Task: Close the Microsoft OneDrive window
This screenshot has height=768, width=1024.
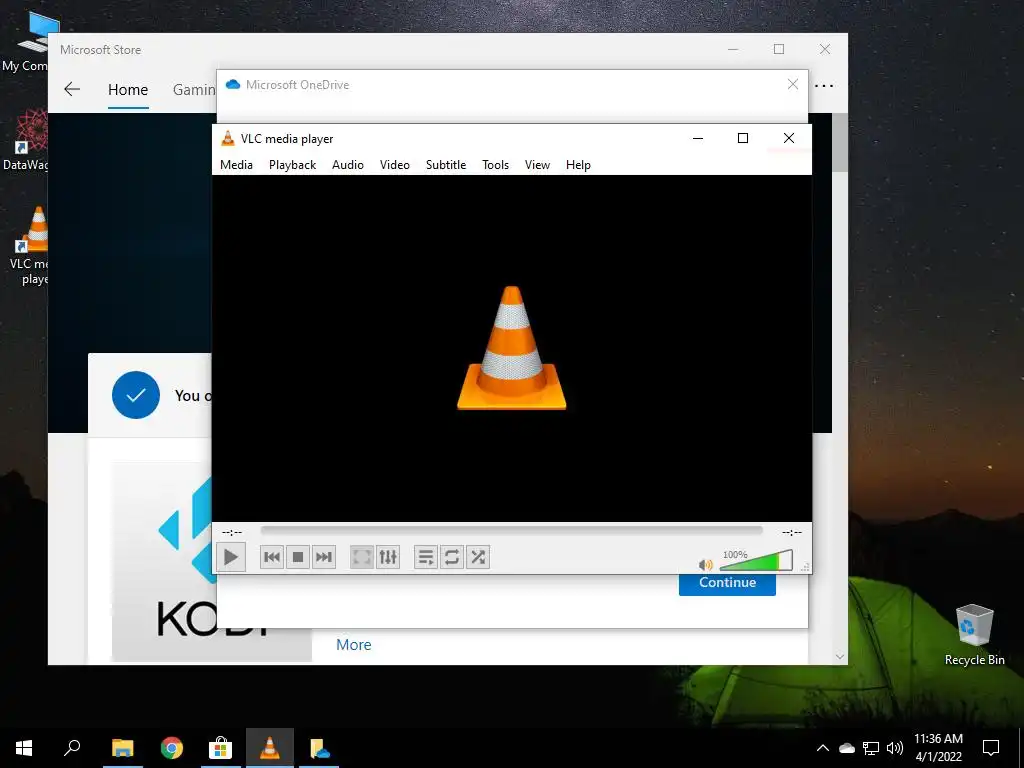Action: pos(793,84)
